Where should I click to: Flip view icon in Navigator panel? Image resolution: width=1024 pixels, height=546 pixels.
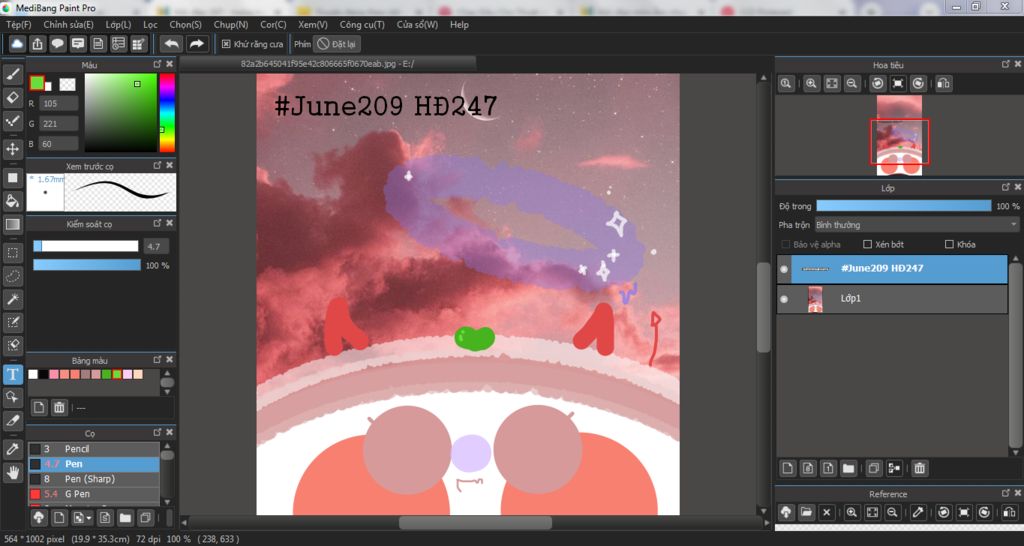(x=943, y=84)
